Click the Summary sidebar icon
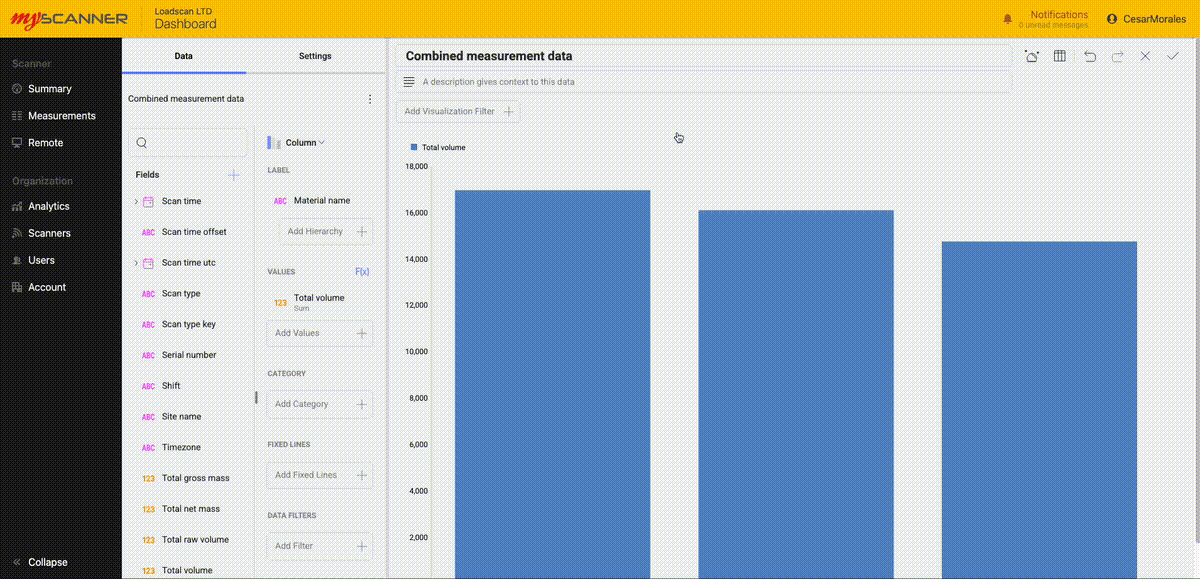 pos(17,89)
